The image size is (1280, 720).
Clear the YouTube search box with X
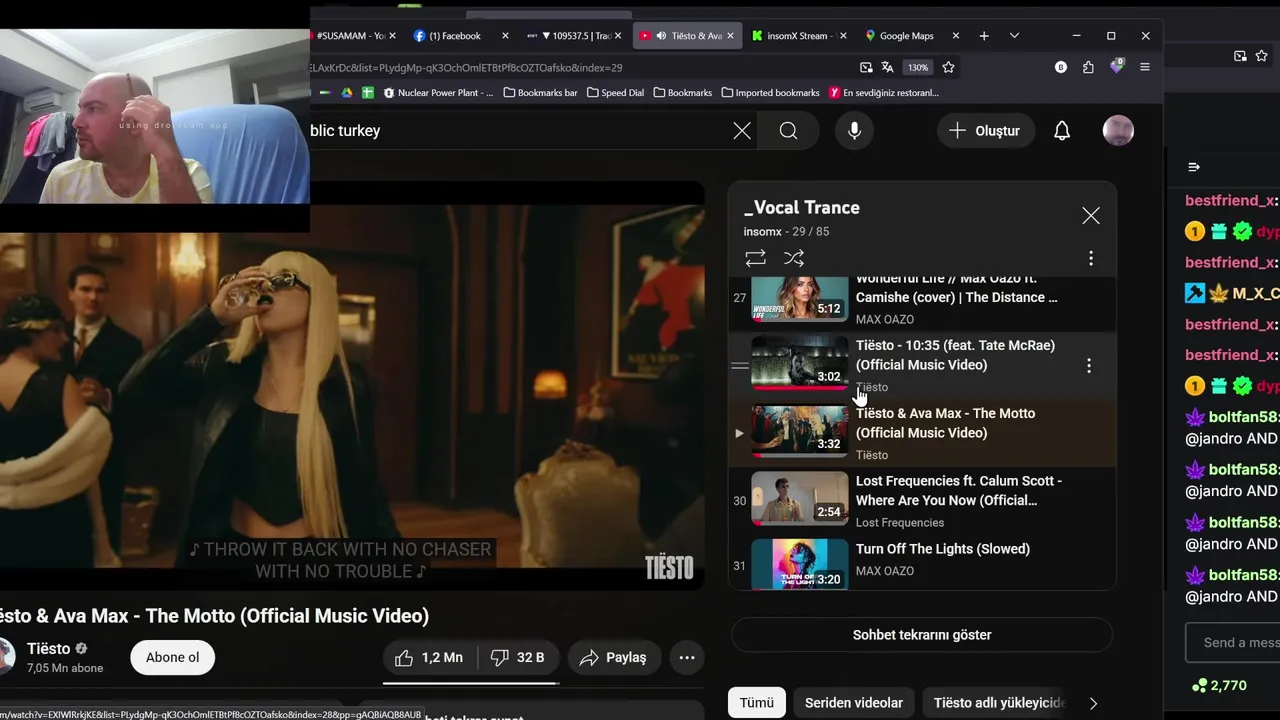[x=742, y=131]
